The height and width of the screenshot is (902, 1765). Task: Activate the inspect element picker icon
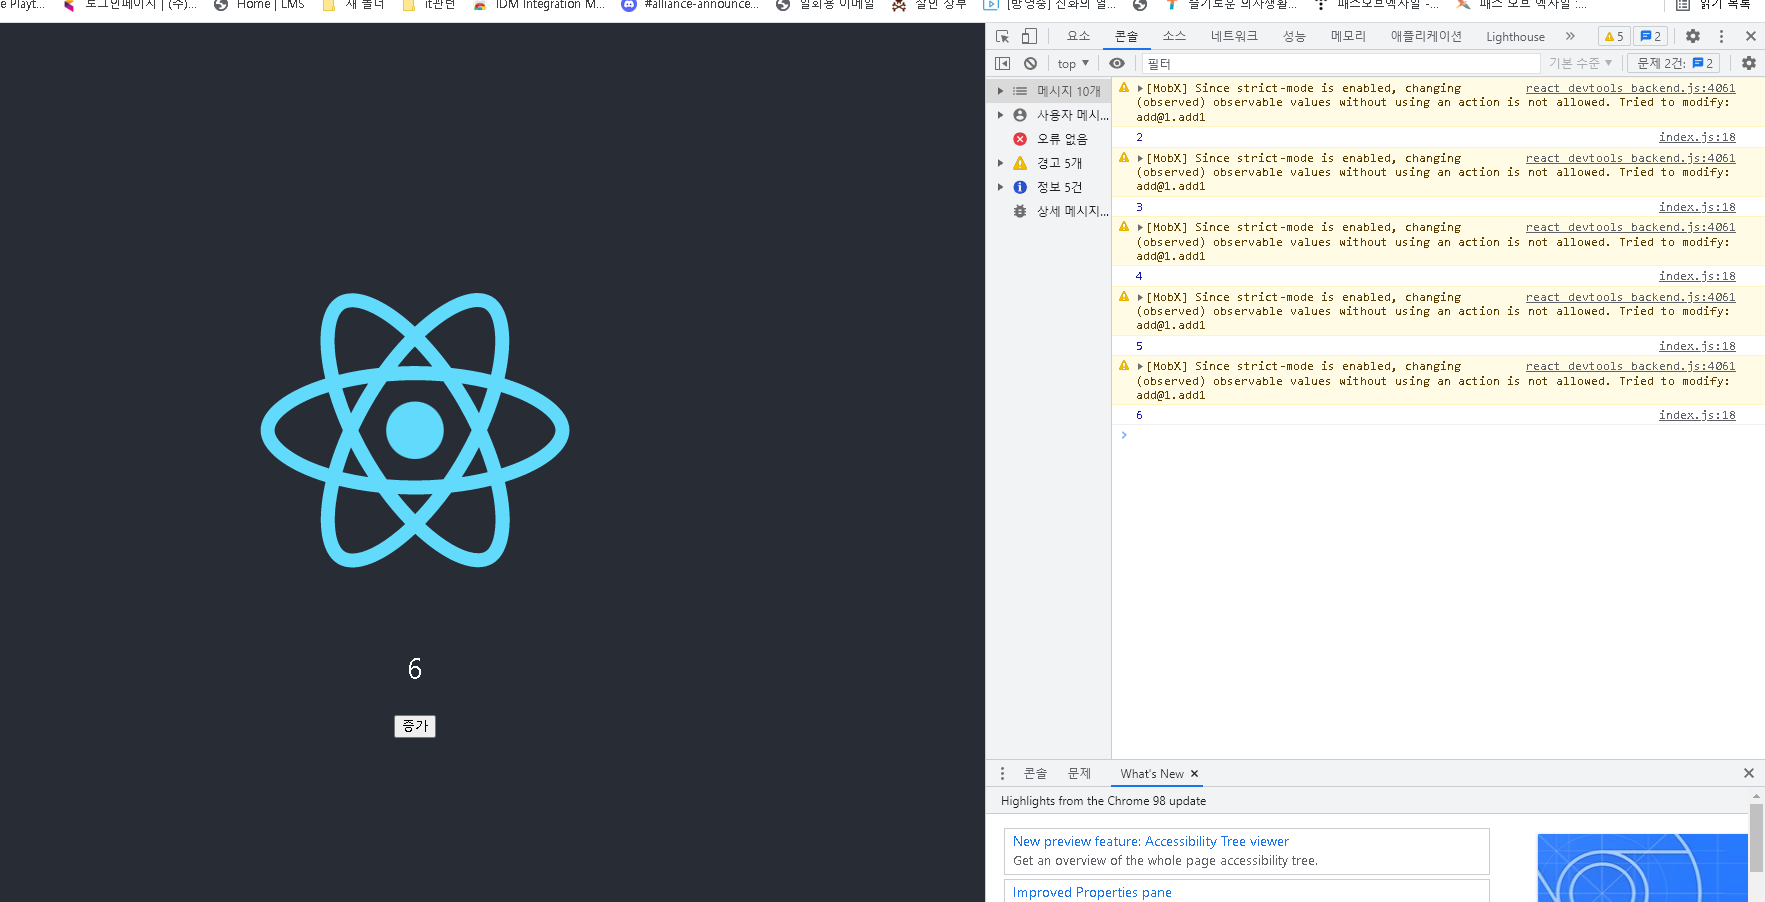1002,36
